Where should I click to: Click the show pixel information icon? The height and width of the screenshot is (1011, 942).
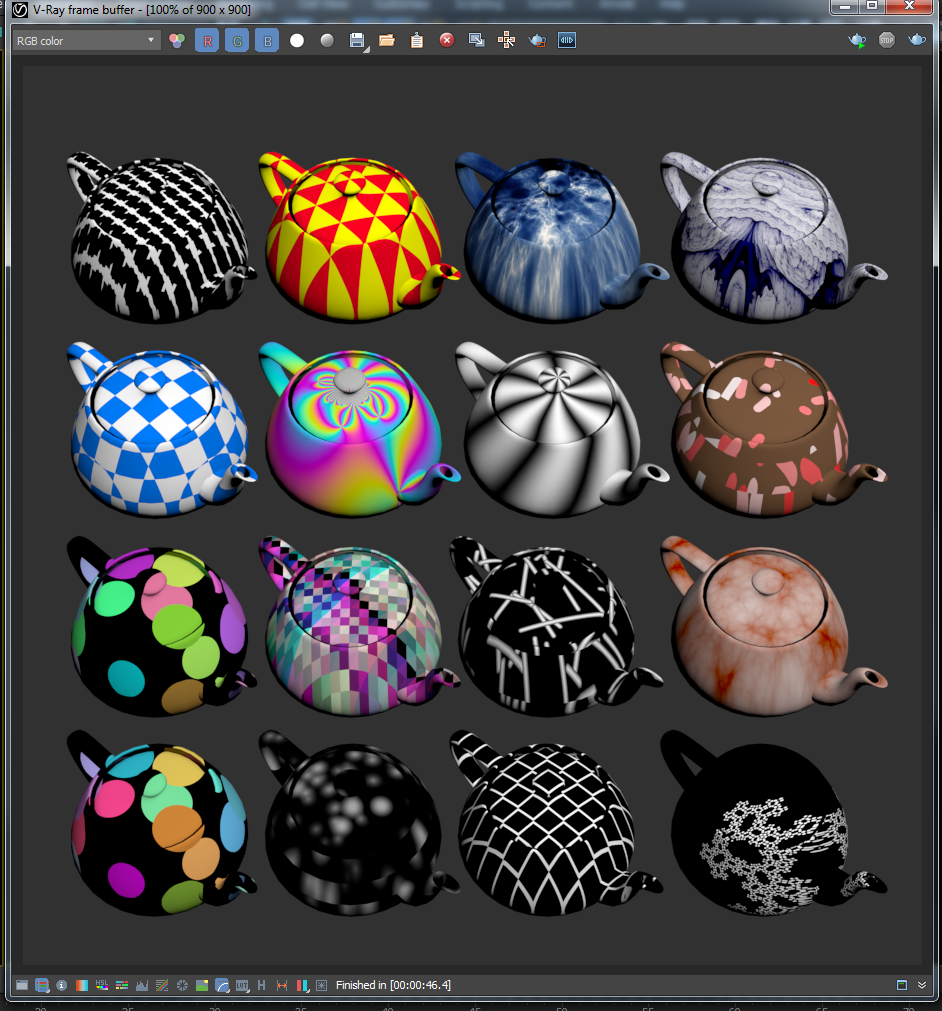click(62, 985)
